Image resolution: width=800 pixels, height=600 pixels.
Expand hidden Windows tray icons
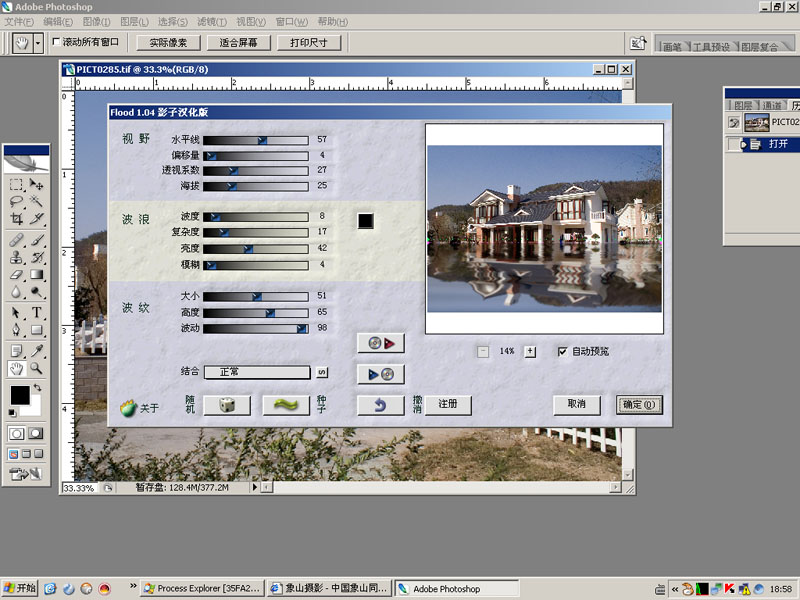674,589
